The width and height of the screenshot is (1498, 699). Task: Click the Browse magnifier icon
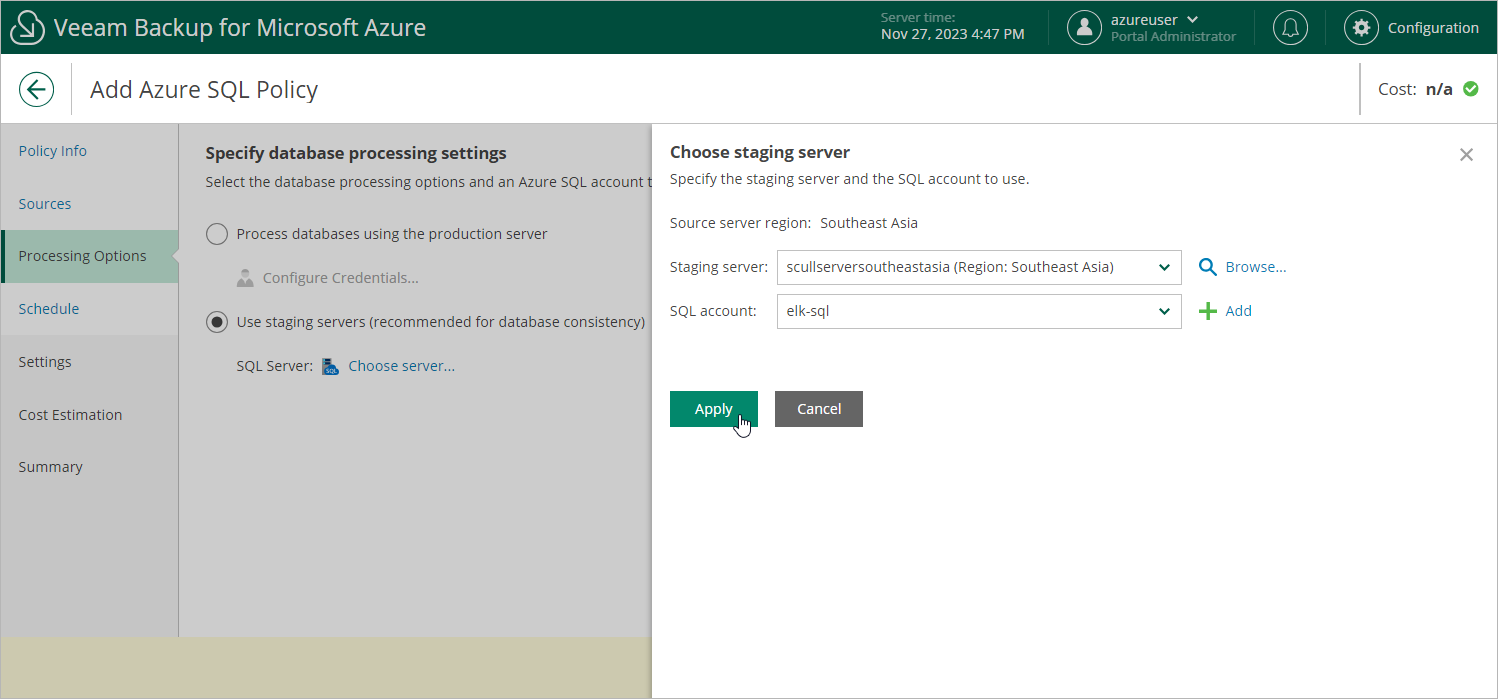[1208, 267]
